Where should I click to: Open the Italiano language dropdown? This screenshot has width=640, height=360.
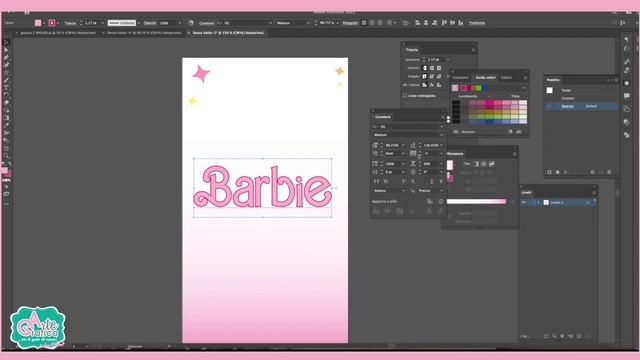(x=389, y=191)
